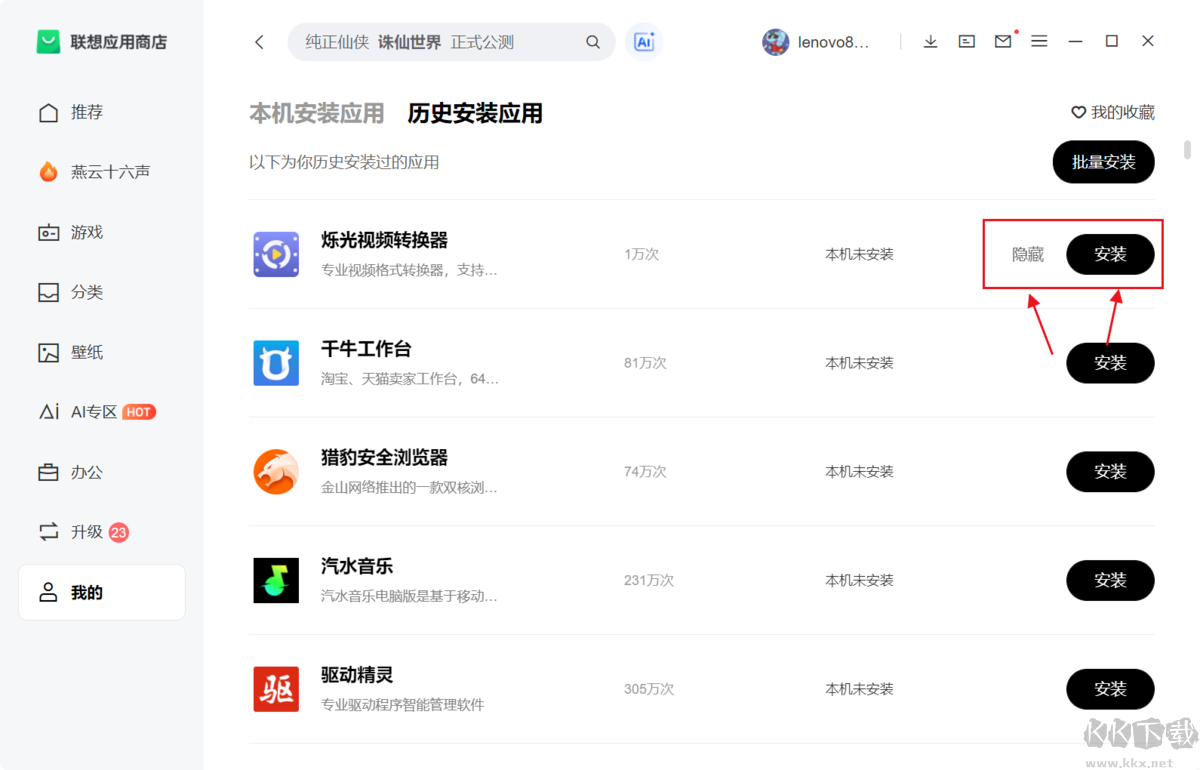Click the feedback message box icon
This screenshot has width=1200, height=770.
point(966,42)
